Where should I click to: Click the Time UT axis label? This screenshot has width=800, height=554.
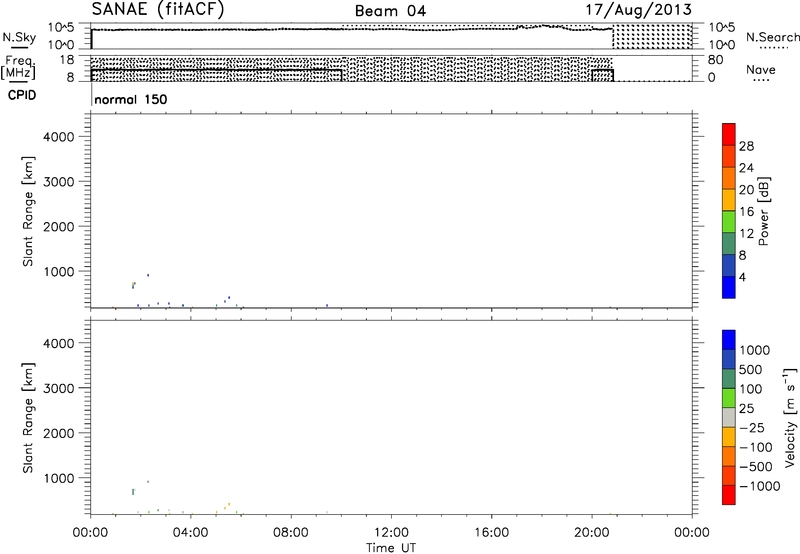tap(391, 548)
